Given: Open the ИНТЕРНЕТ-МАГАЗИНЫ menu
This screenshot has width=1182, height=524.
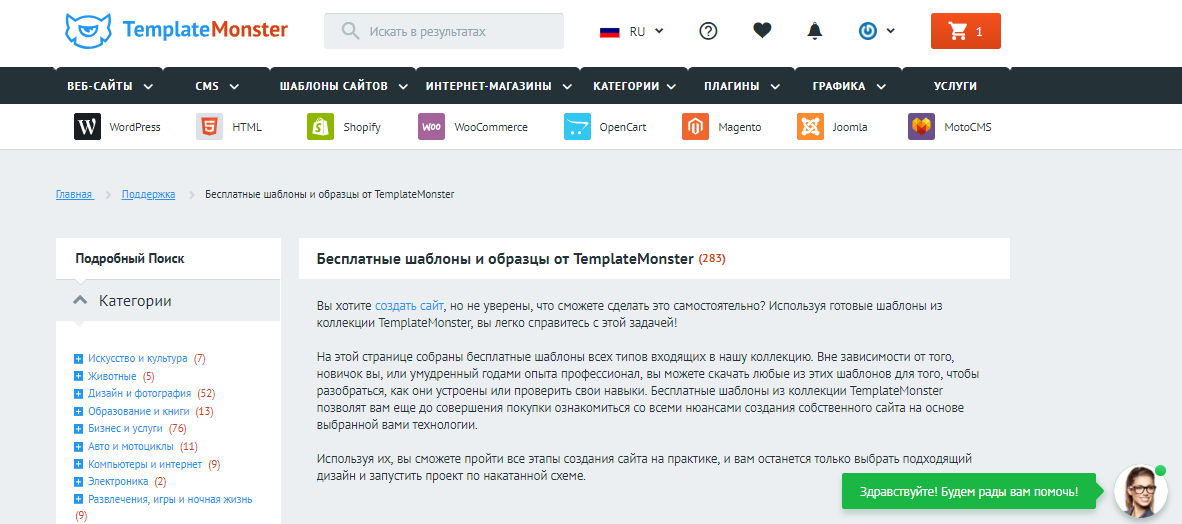Looking at the screenshot, I should pyautogui.click(x=498, y=86).
